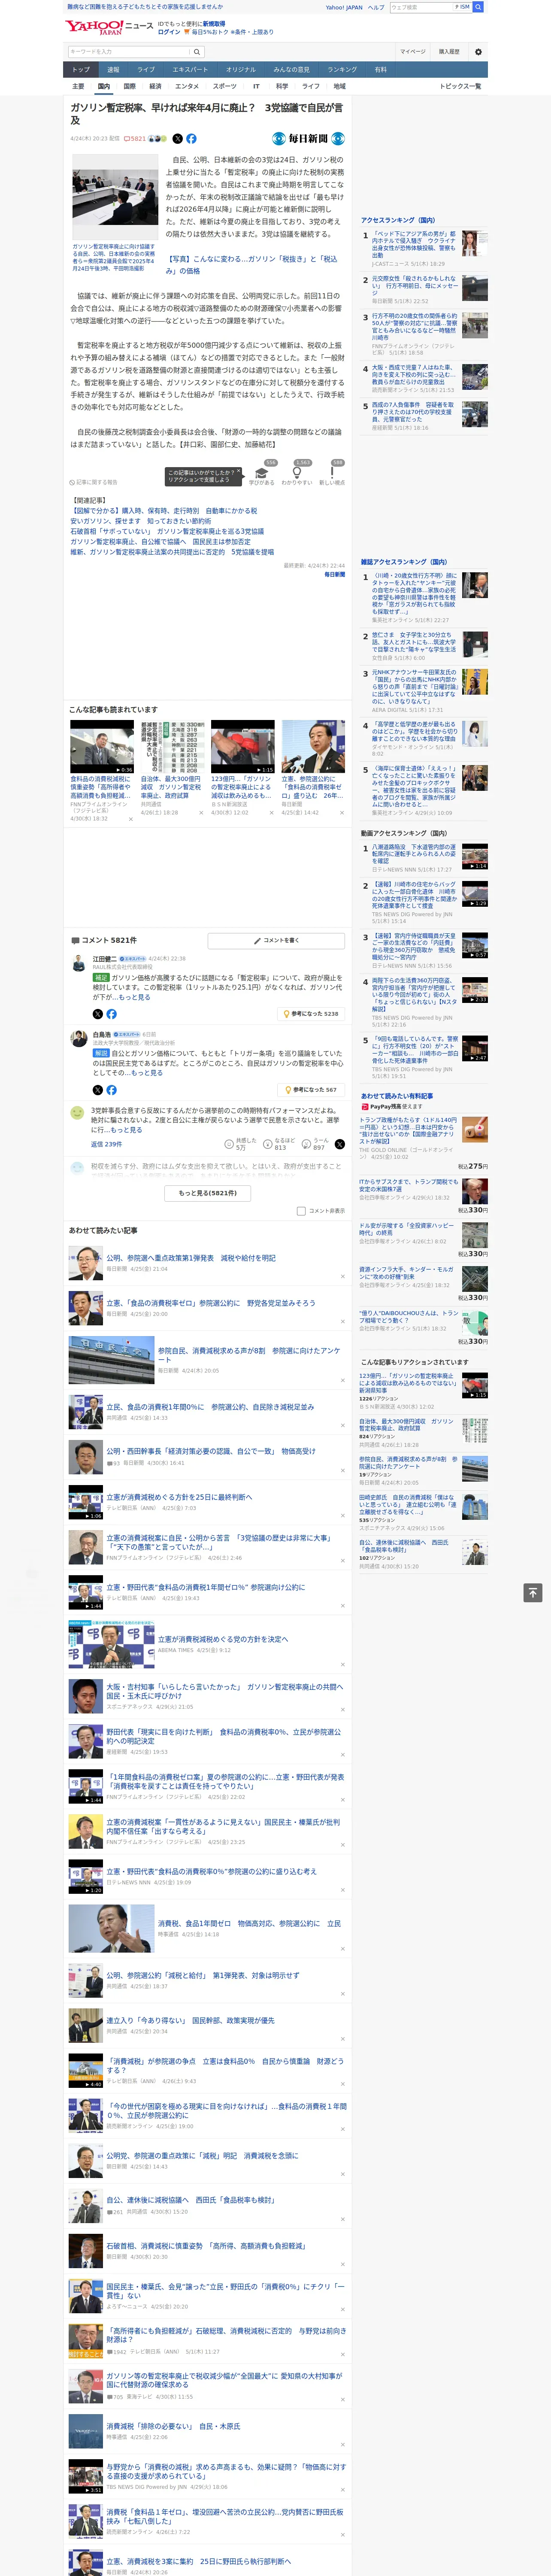
Task: Share 江田健二's comment on X
Action: coord(97,1014)
